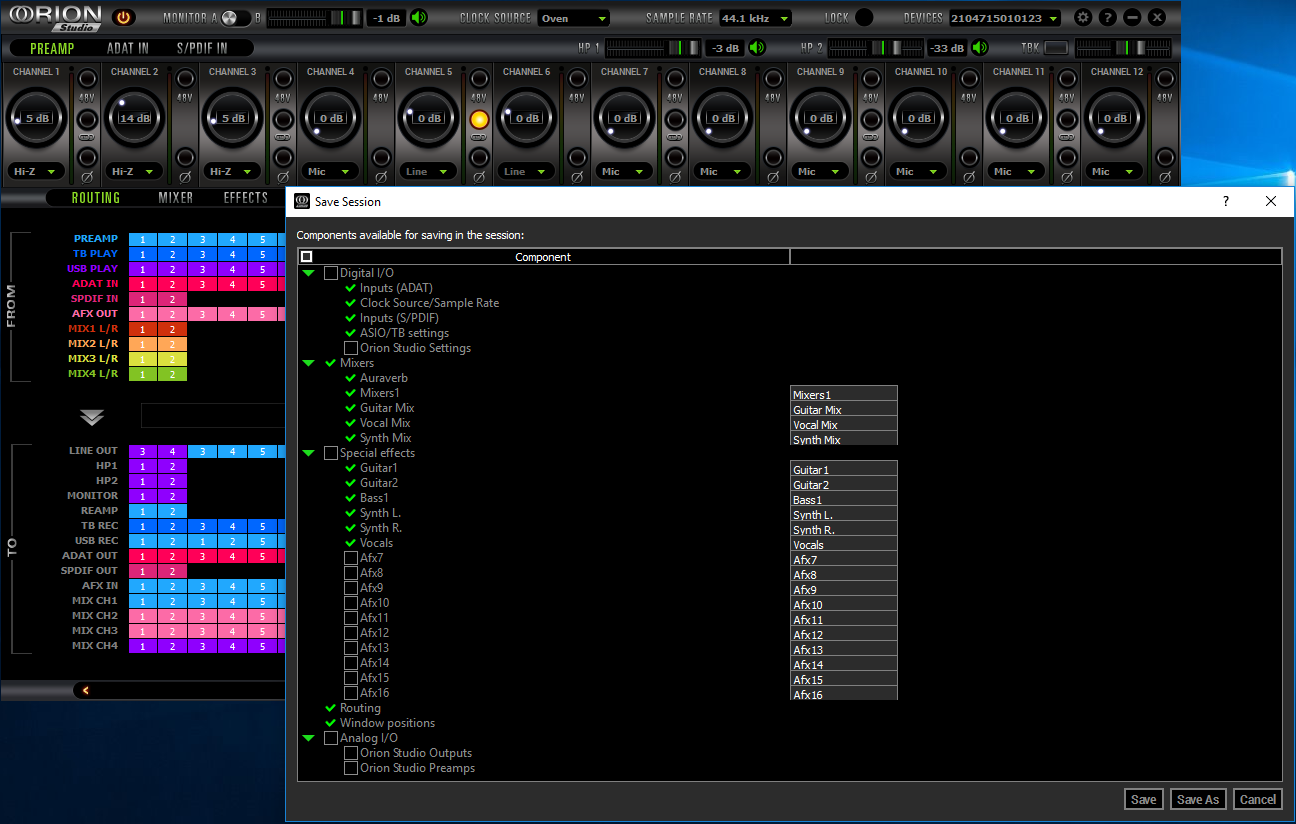Check the Orion Studio Settings box
This screenshot has height=824, width=1296.
pos(351,348)
